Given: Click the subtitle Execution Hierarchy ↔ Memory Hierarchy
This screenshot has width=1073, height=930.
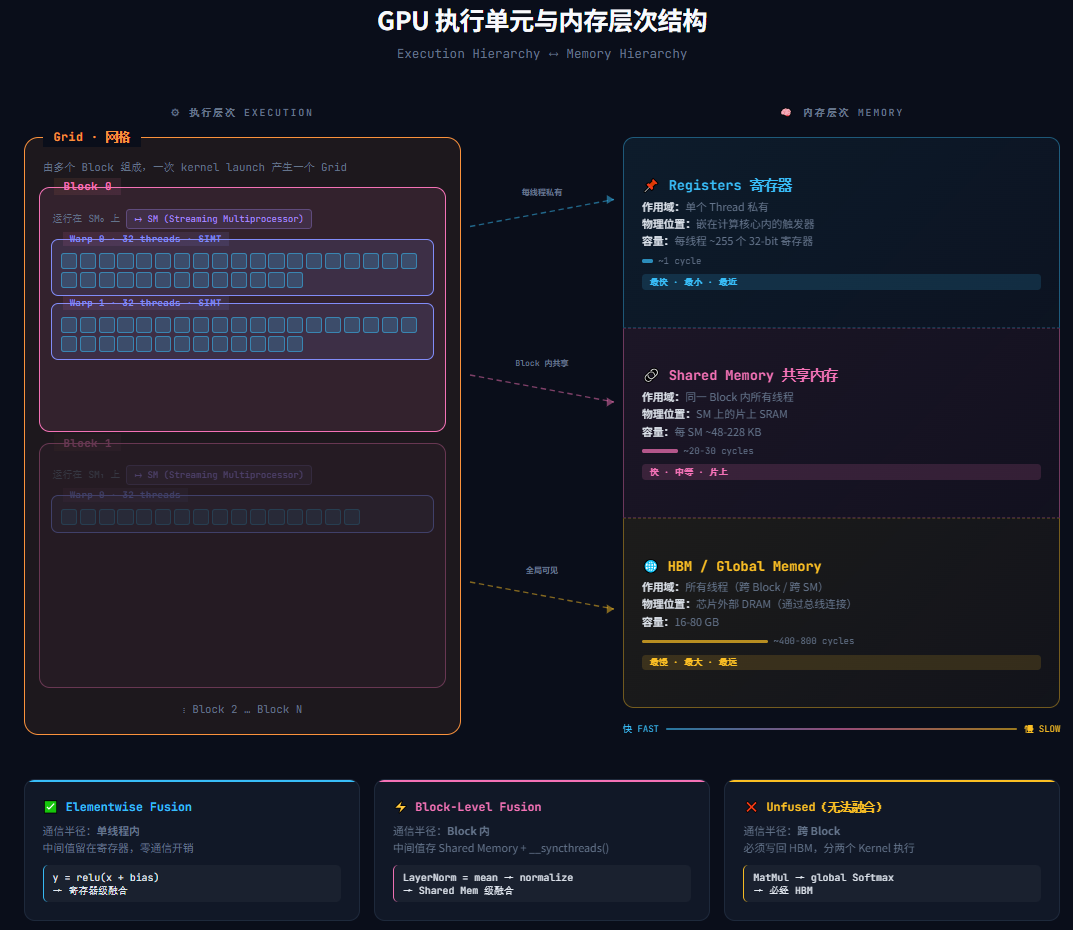Looking at the screenshot, I should pos(542,53).
